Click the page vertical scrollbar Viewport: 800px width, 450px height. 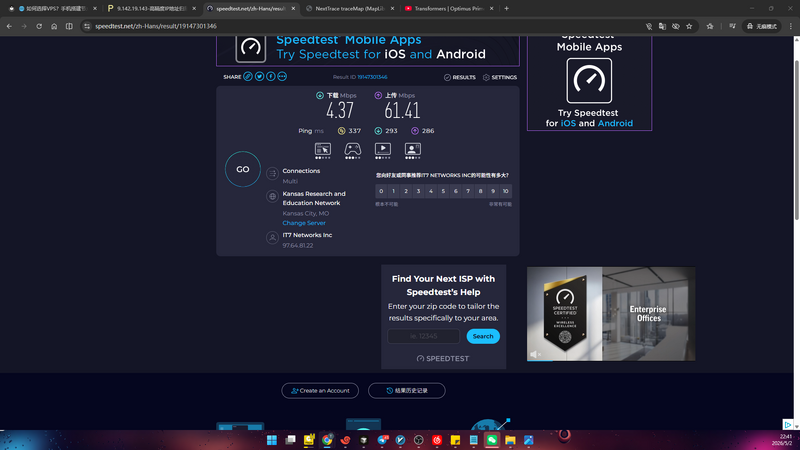tap(796, 140)
